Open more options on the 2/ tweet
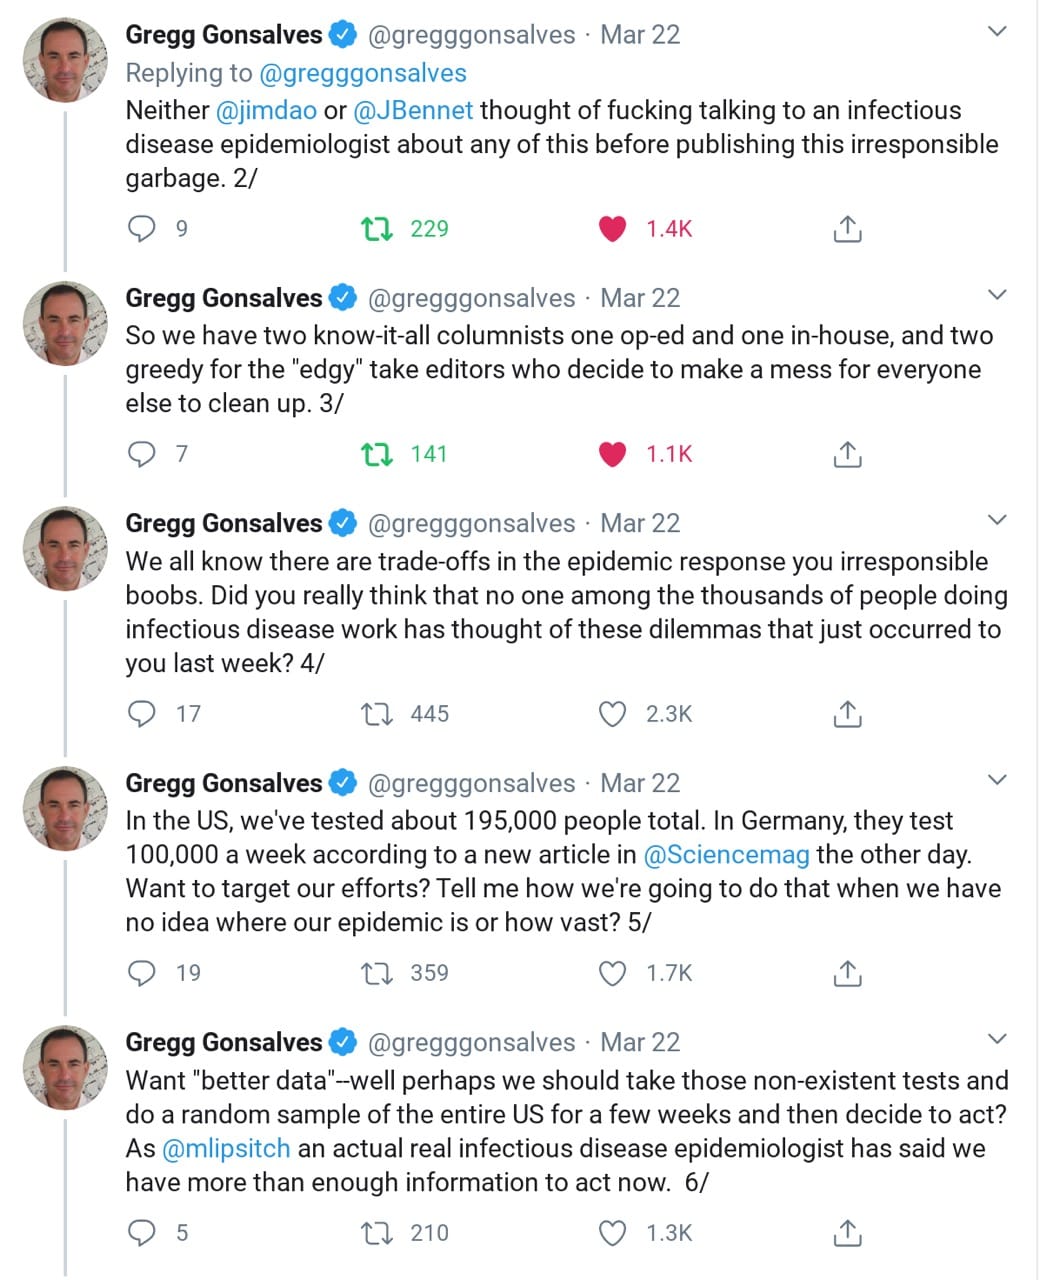This screenshot has width=1040, height=1280. [x=996, y=32]
